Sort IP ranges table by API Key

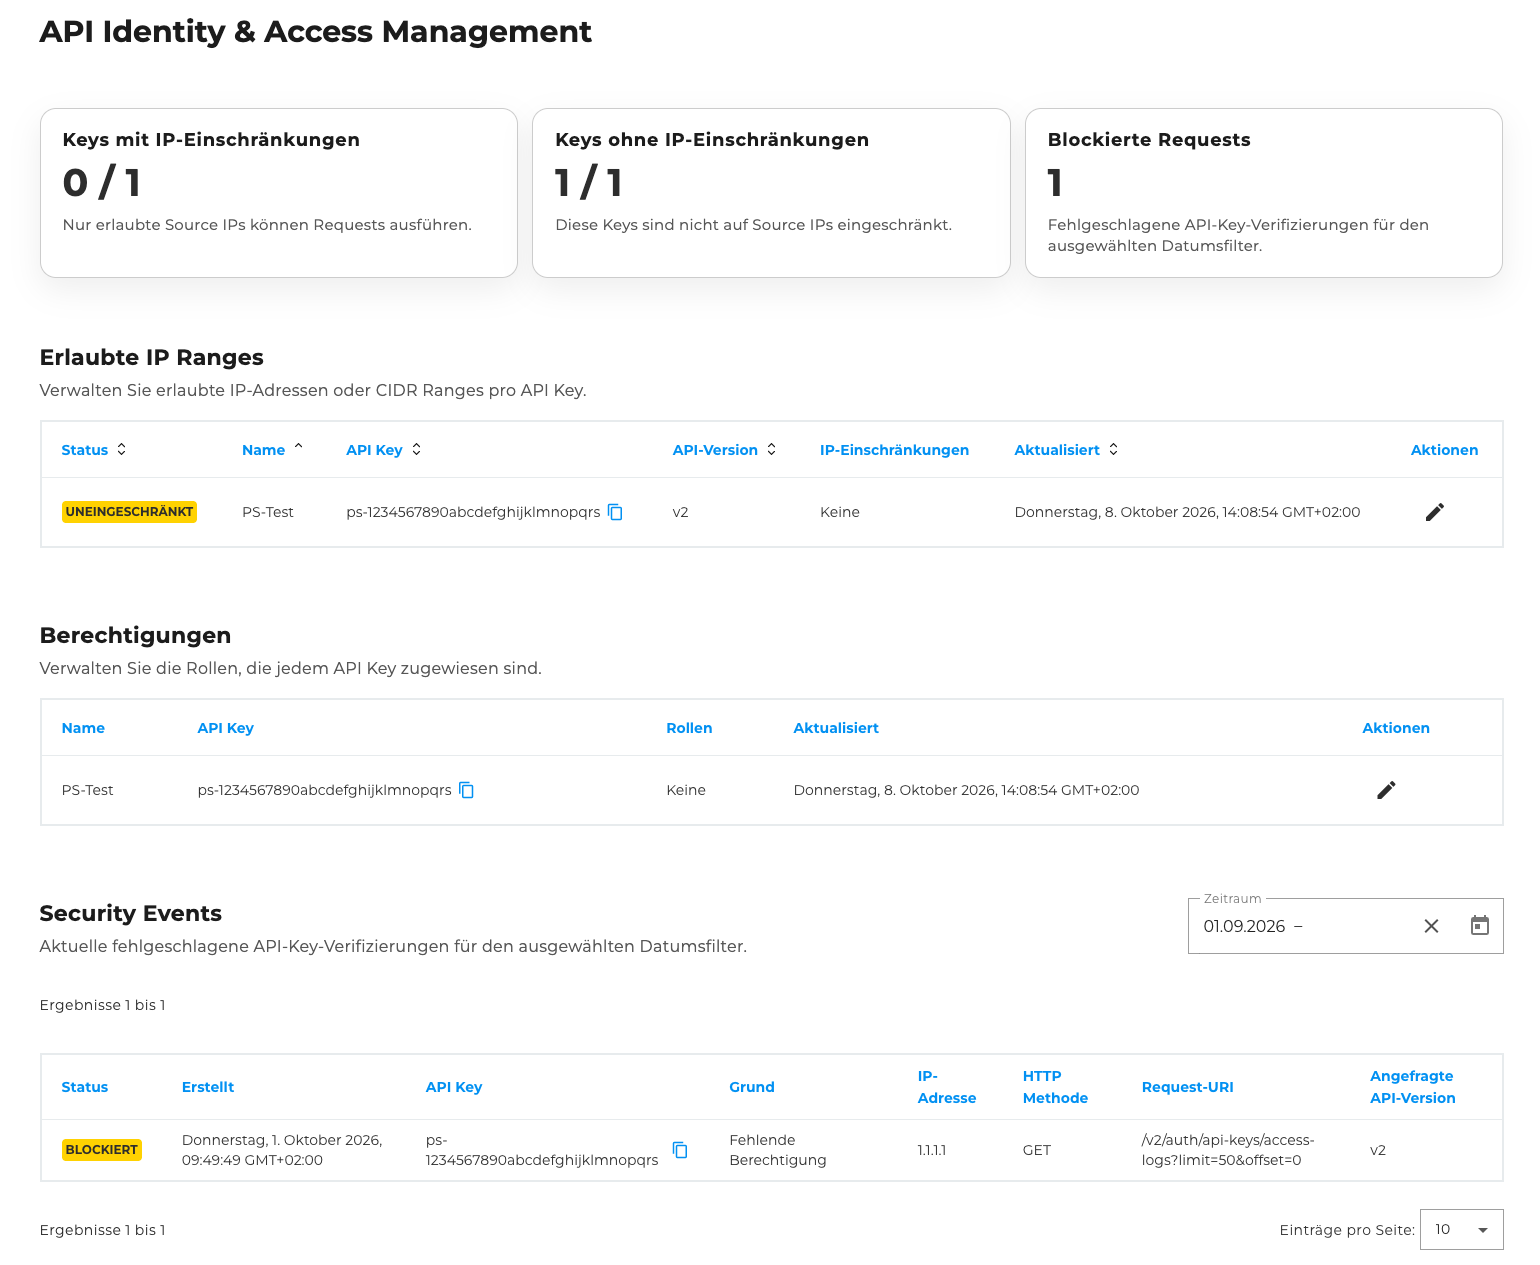pyautogui.click(x=384, y=450)
